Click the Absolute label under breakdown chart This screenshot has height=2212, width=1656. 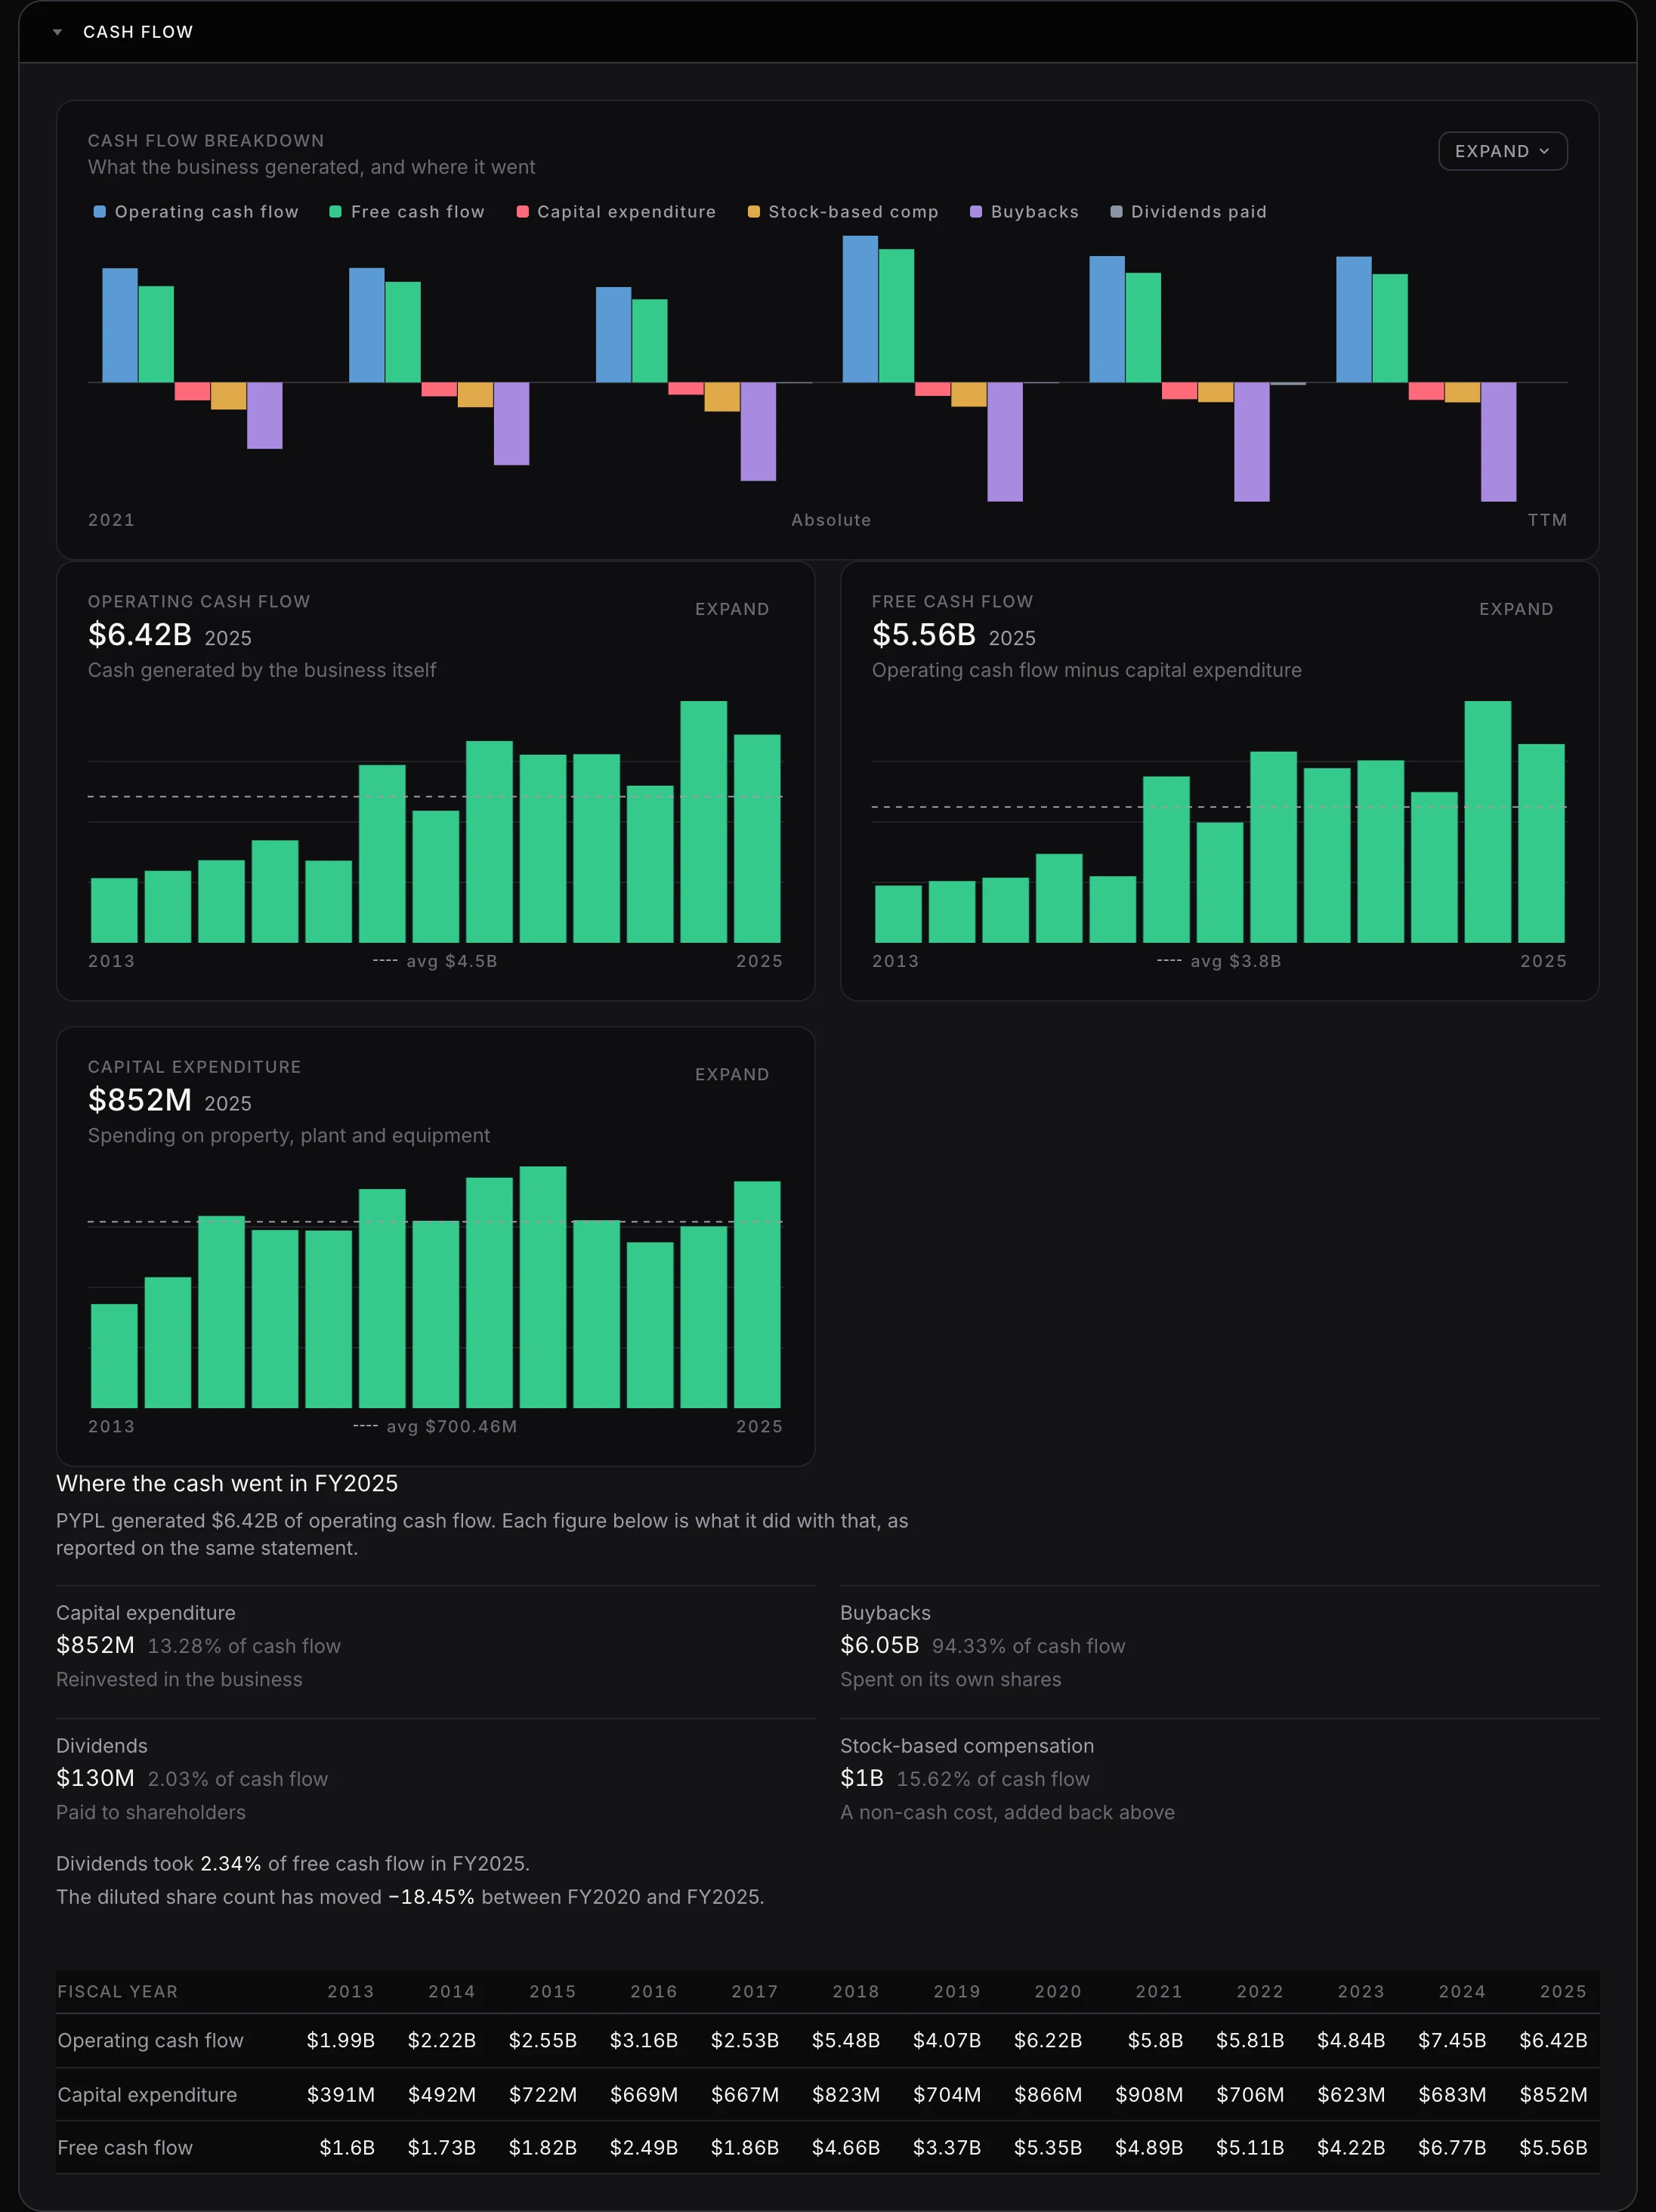[x=831, y=520]
